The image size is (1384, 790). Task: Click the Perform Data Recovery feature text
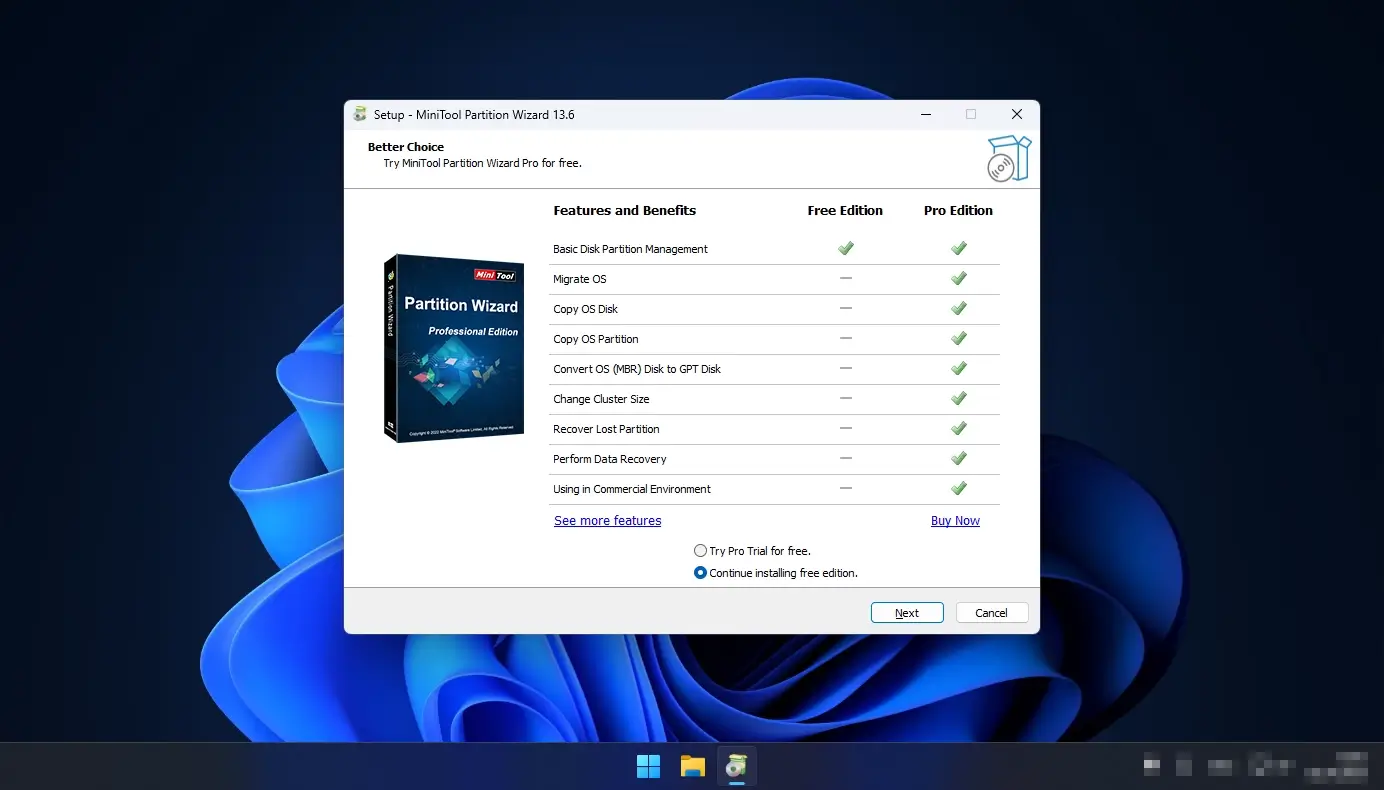tap(610, 459)
